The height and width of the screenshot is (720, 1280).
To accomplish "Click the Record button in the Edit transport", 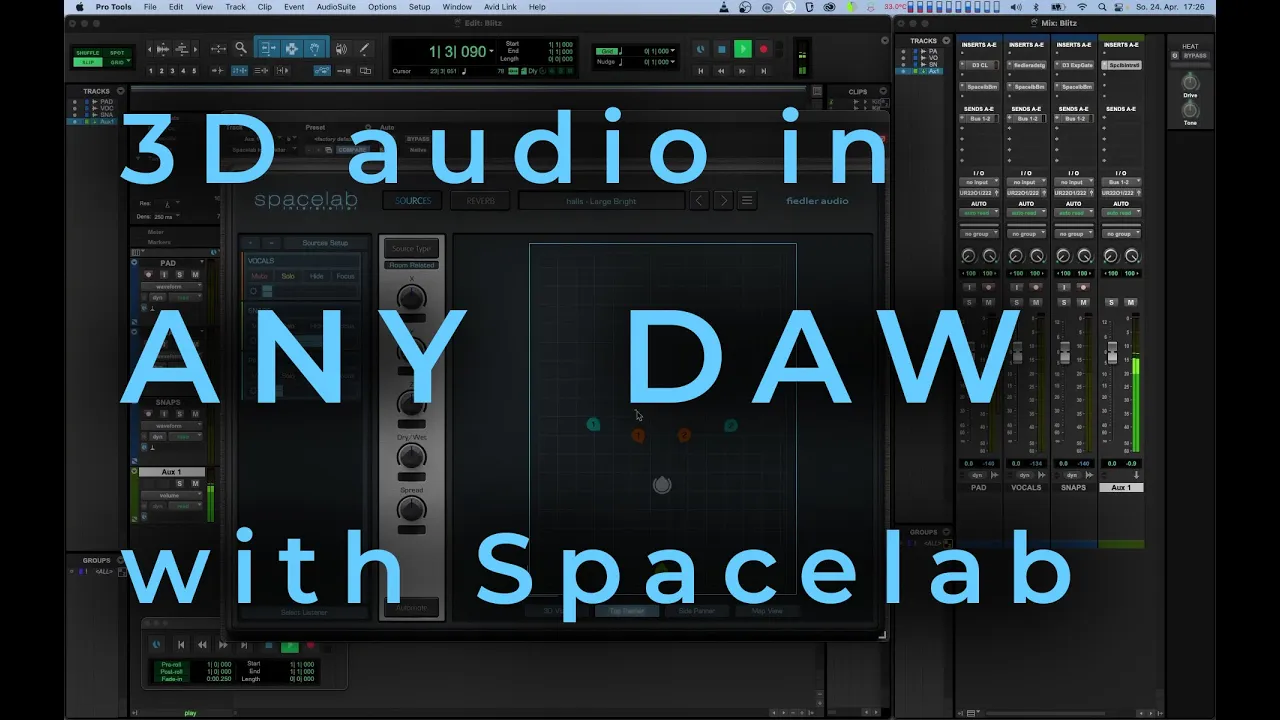I will [763, 49].
